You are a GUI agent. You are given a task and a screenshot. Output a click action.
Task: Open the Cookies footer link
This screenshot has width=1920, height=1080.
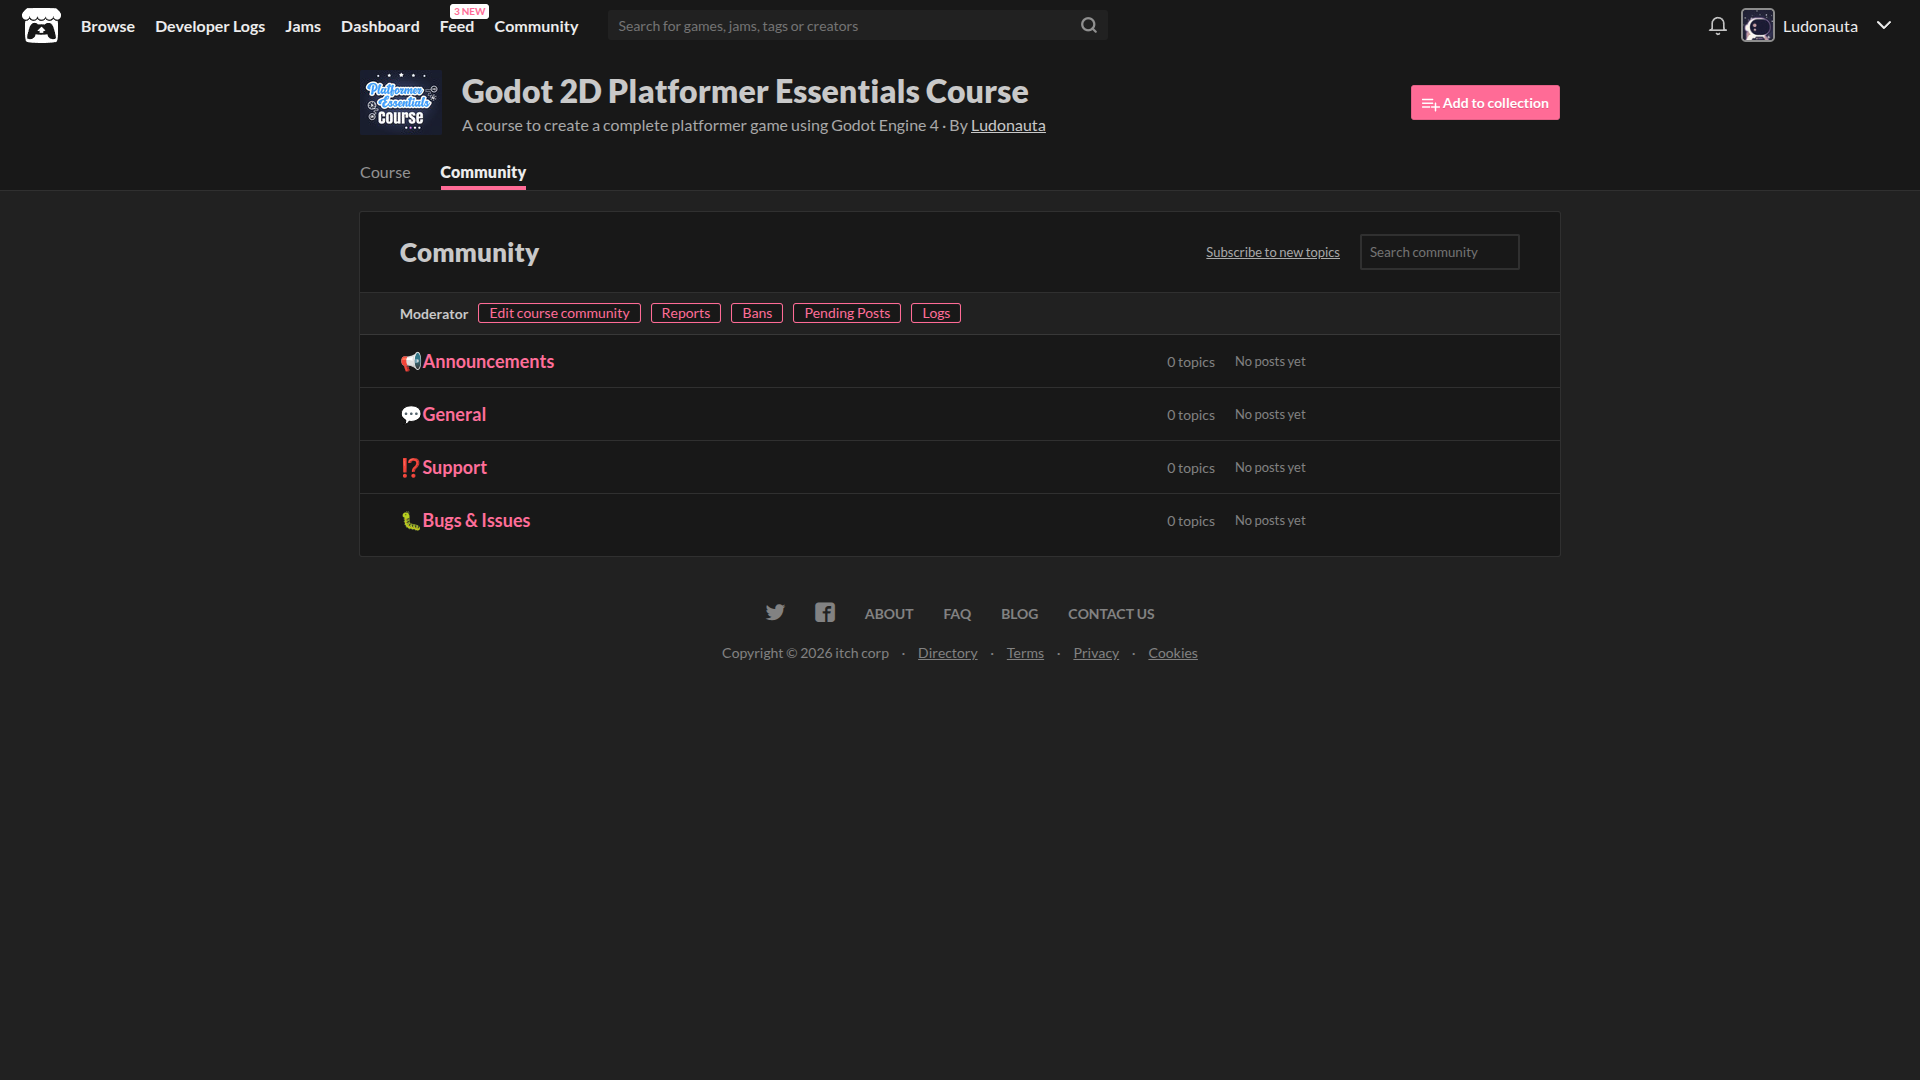pyautogui.click(x=1173, y=653)
